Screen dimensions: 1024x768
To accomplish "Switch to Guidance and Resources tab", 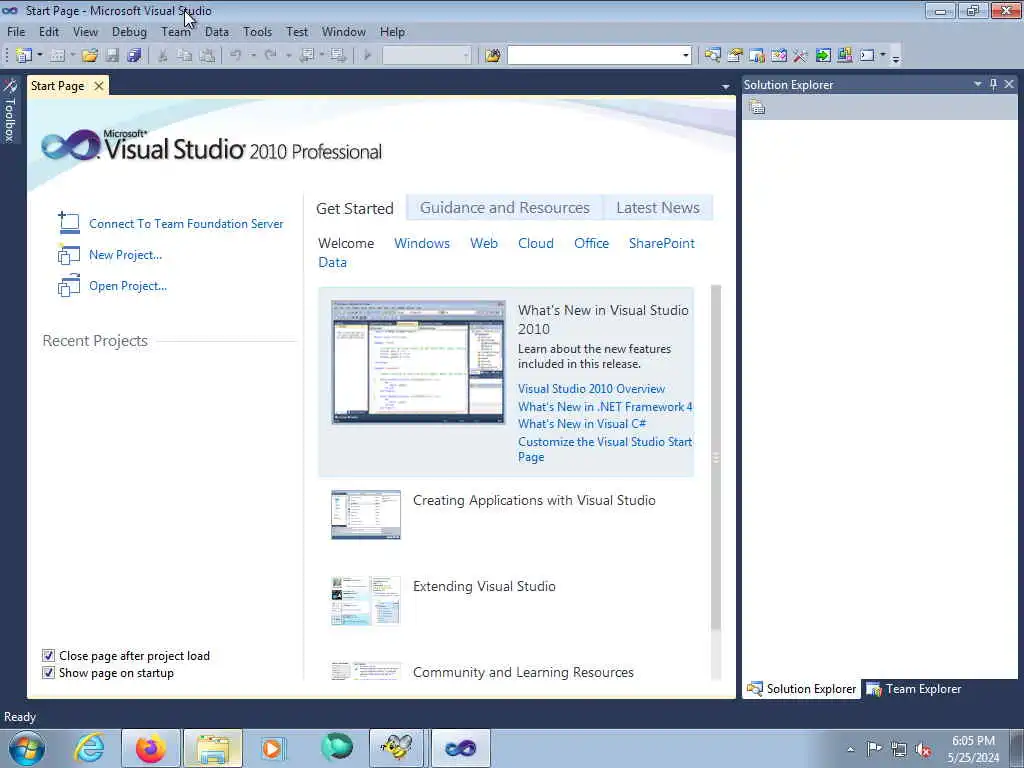I will coord(504,208).
